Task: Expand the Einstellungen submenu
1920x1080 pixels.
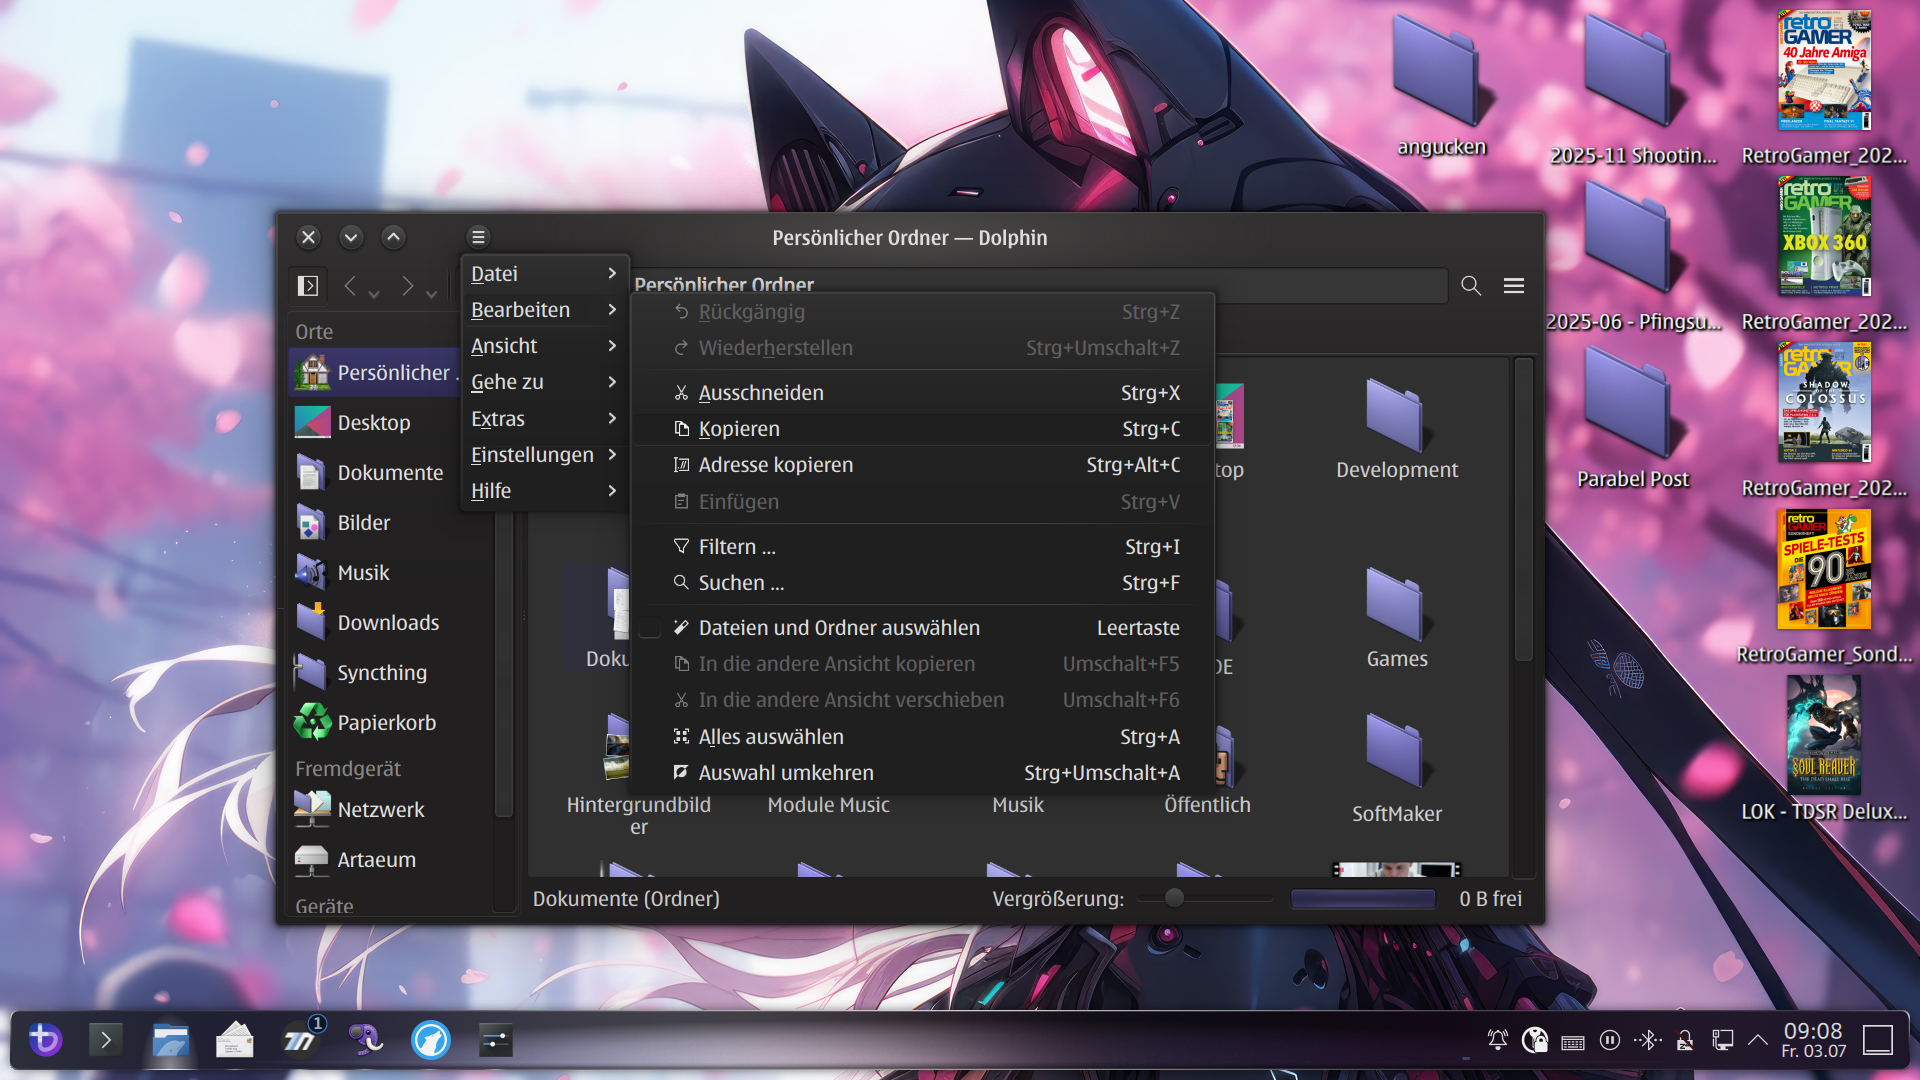Action: (x=545, y=454)
